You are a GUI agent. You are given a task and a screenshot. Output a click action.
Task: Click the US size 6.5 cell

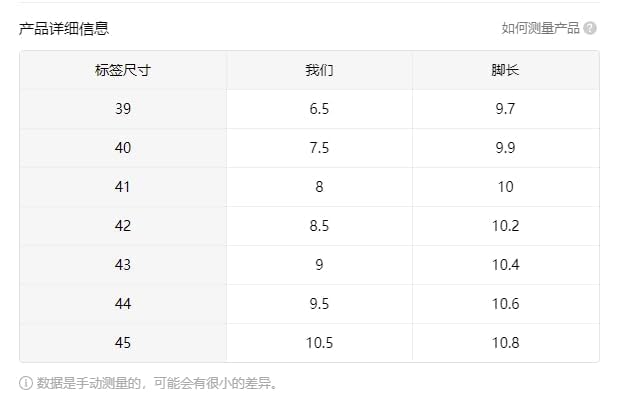(x=319, y=109)
